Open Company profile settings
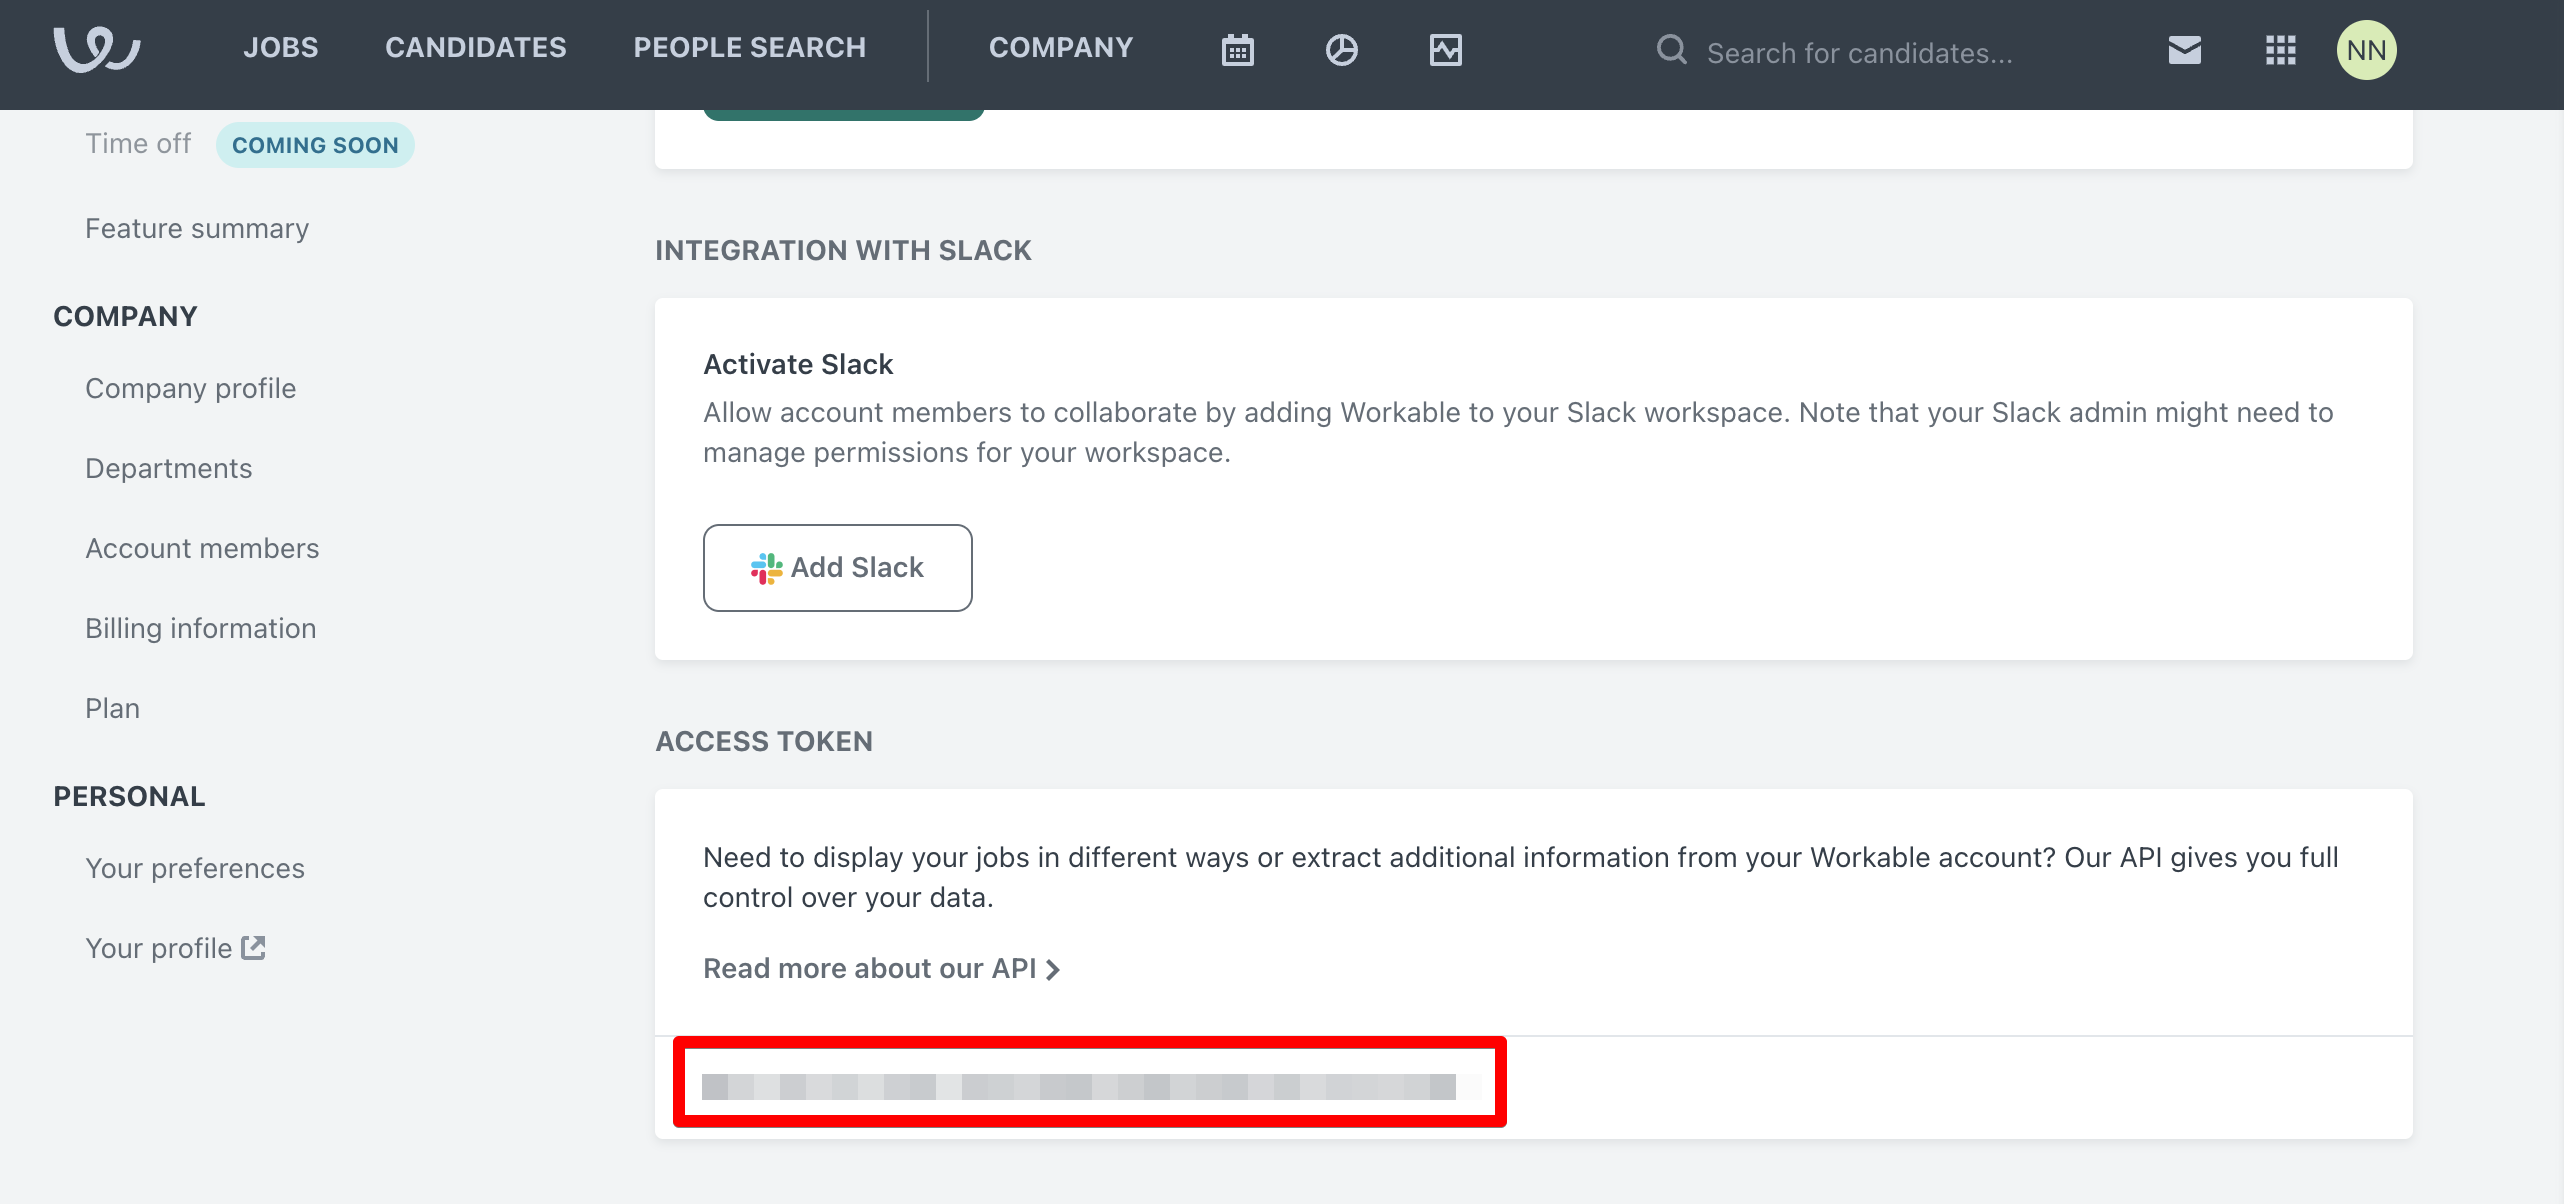Image resolution: width=2564 pixels, height=1204 pixels. point(190,388)
